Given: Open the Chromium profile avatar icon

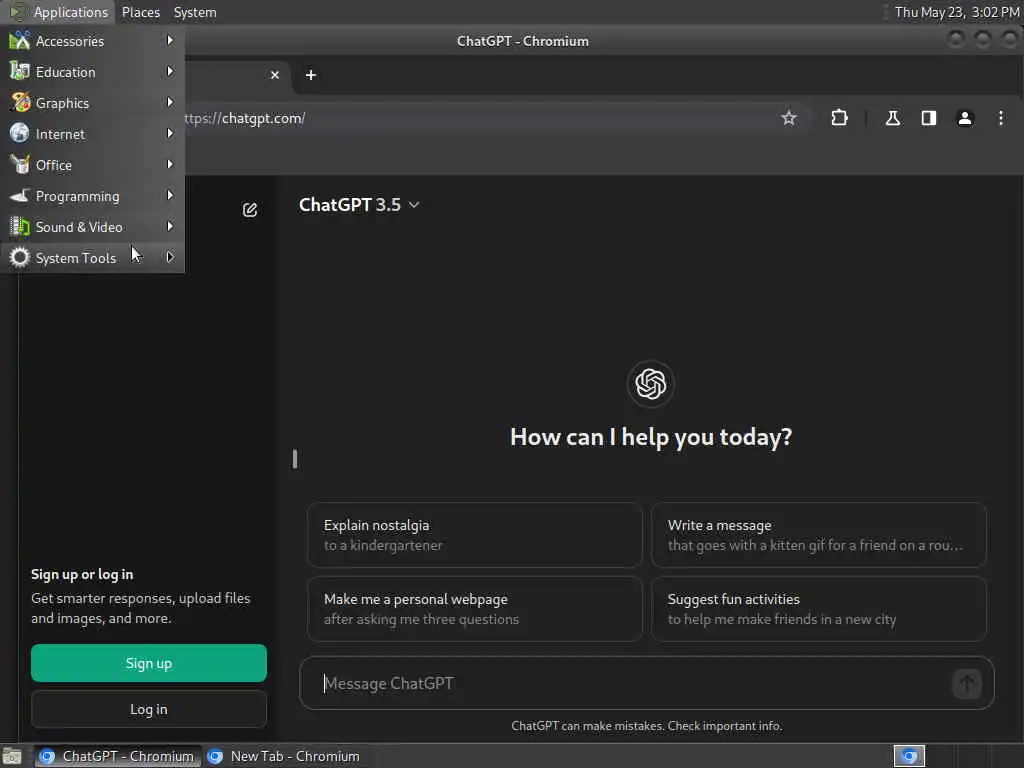Looking at the screenshot, I should (965, 118).
